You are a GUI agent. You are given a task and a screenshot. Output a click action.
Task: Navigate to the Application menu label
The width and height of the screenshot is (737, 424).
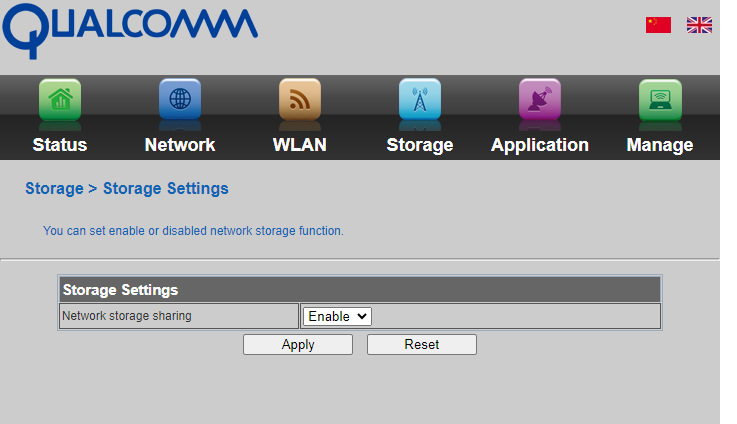pyautogui.click(x=540, y=145)
